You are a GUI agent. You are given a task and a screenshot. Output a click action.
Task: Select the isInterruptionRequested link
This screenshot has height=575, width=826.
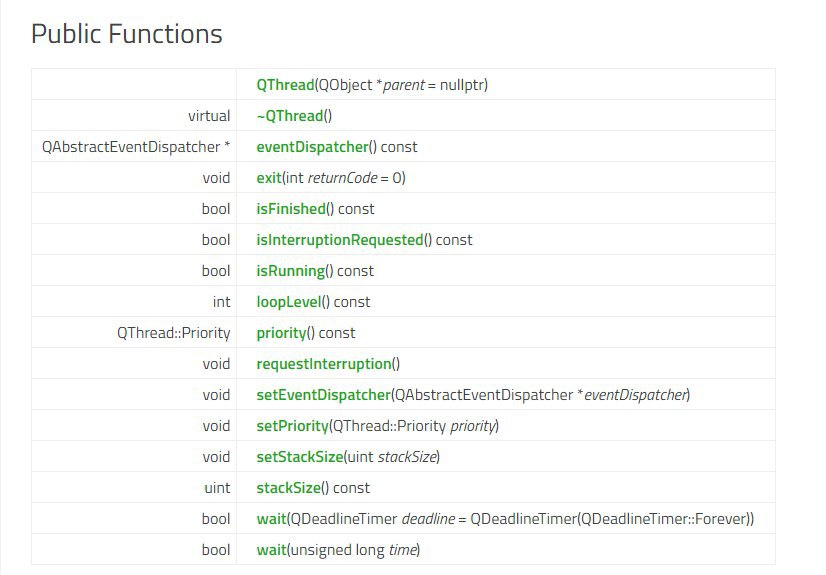pyautogui.click(x=340, y=240)
